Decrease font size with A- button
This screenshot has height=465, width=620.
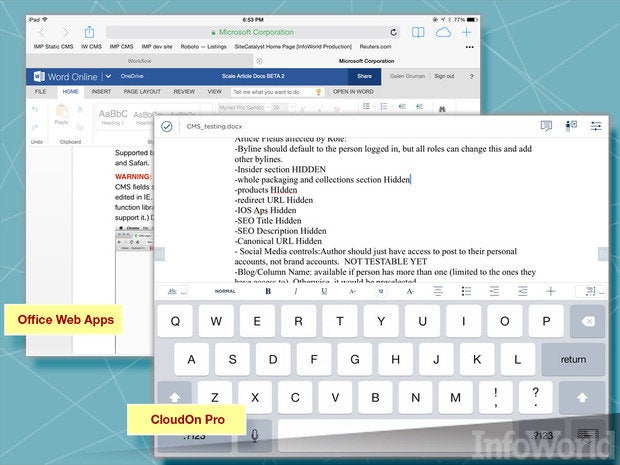click(x=410, y=291)
